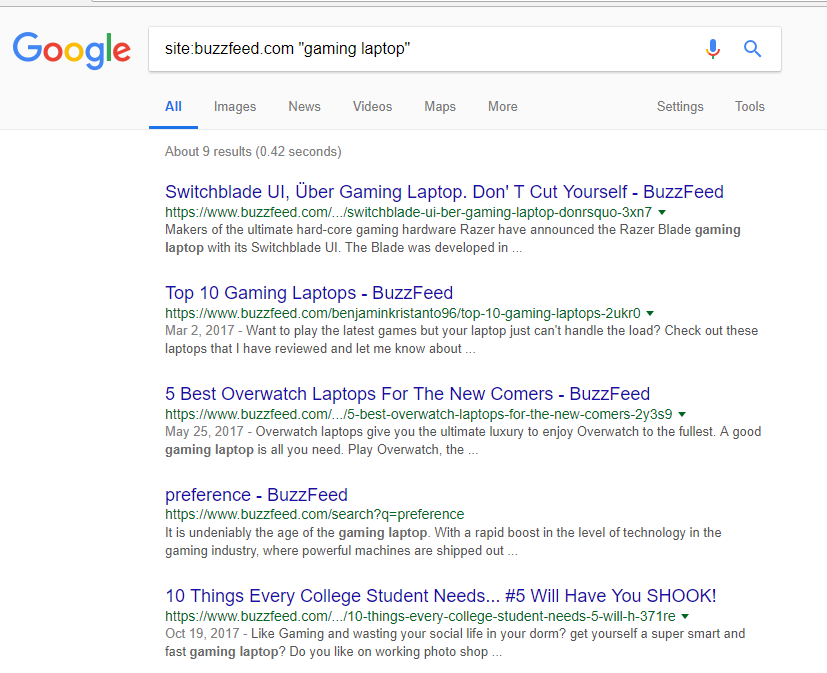This screenshot has width=827, height=673.
Task: Click the benjaminkristanto96 top-10-gaming-laptops URL text
Action: (402, 313)
